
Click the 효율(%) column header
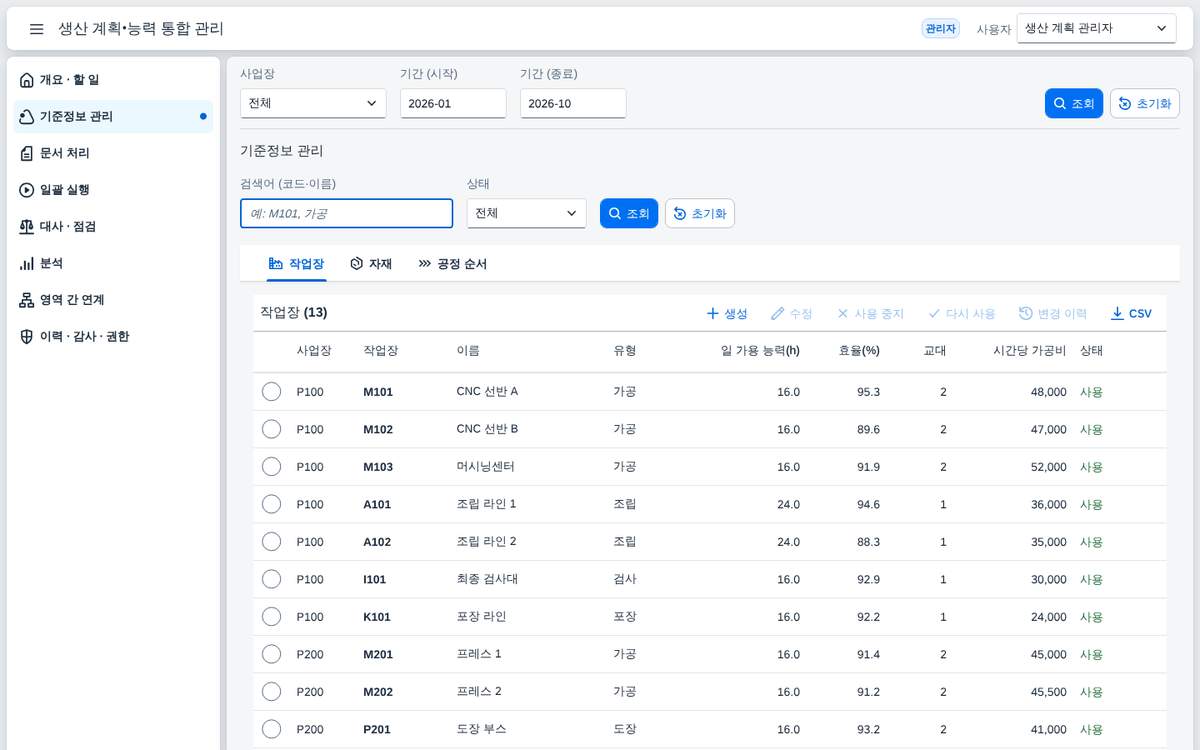[x=859, y=351]
